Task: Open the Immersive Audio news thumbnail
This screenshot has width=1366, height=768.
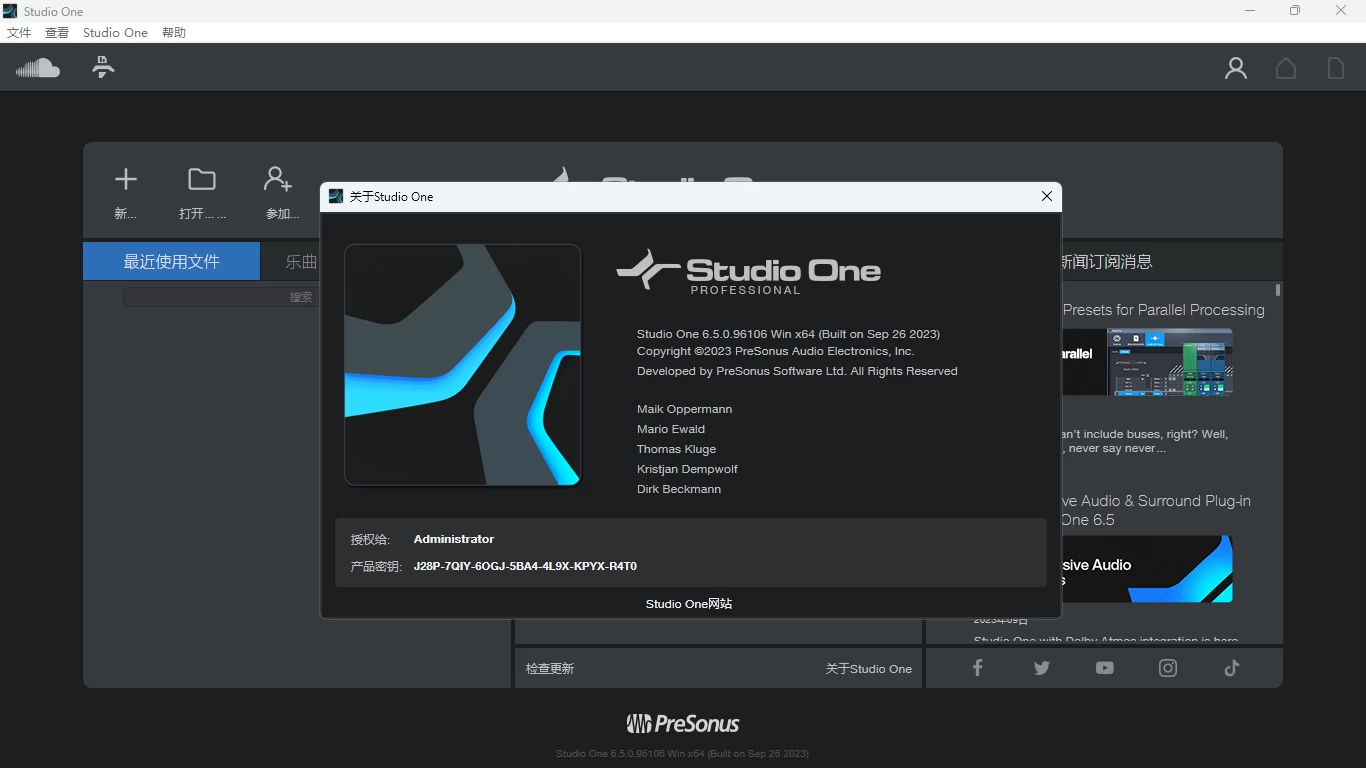Action: [x=1147, y=569]
